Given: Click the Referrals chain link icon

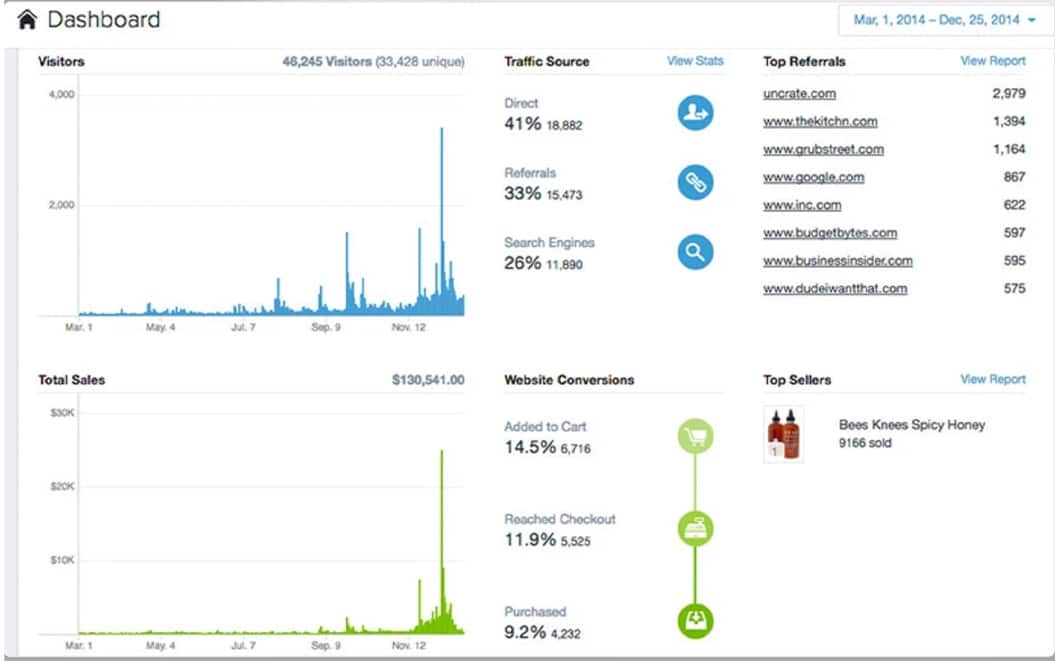Looking at the screenshot, I should click(695, 182).
